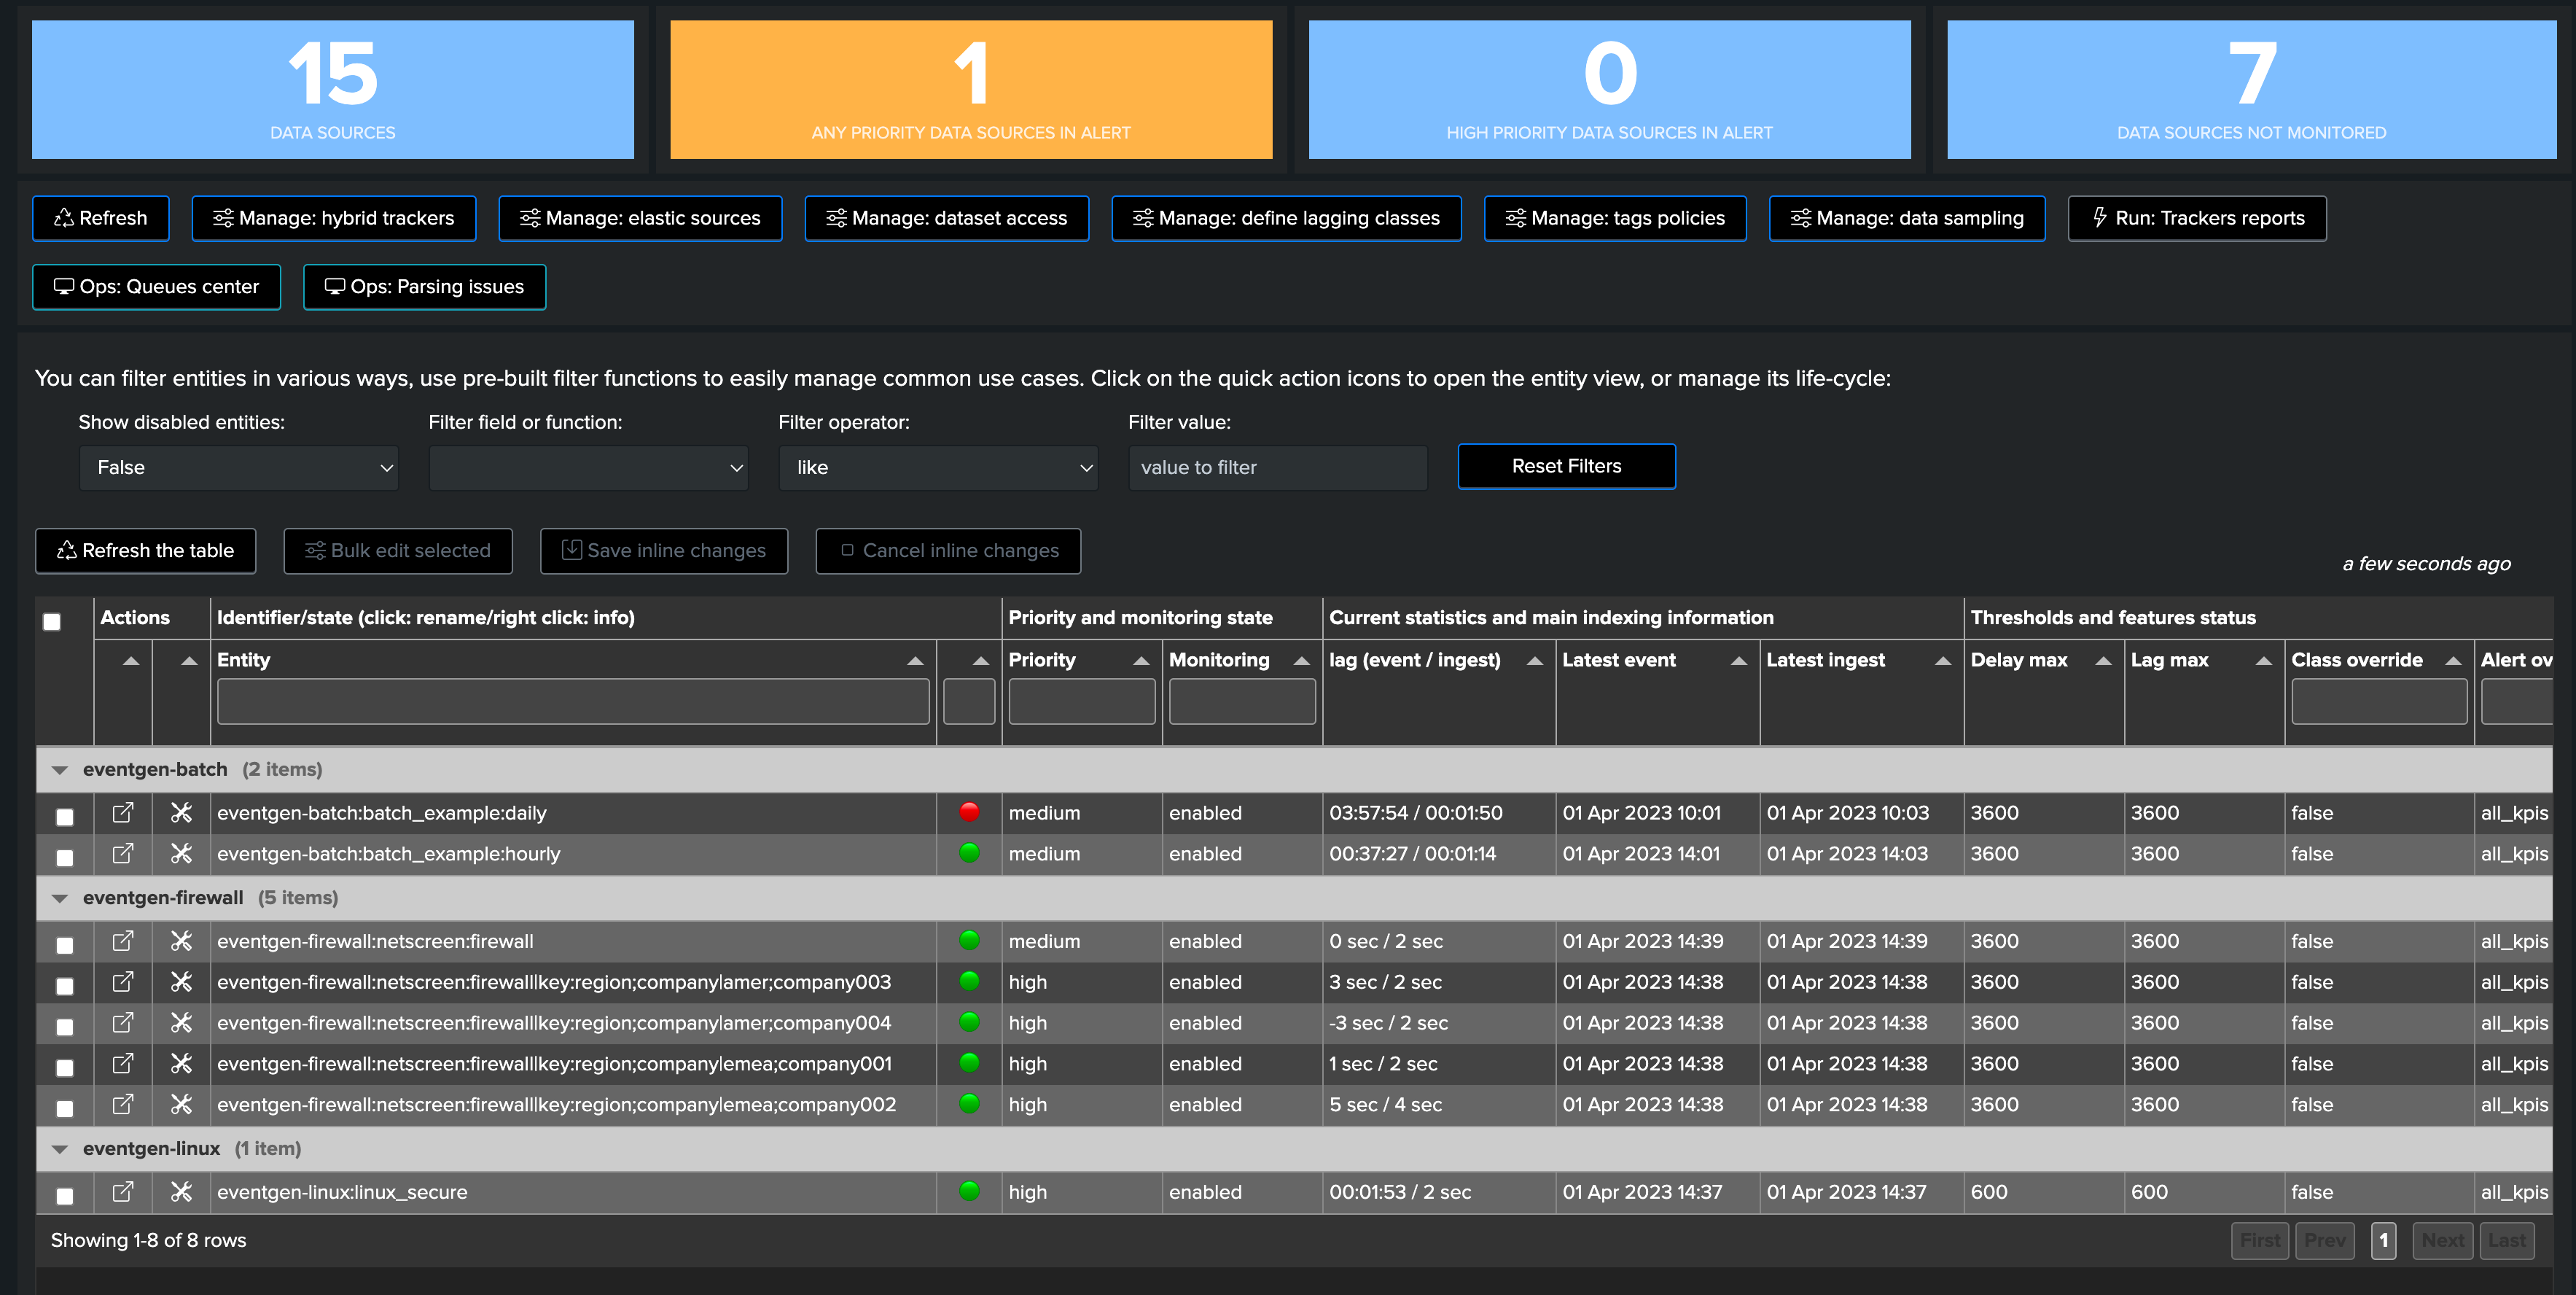The image size is (2576, 1295).
Task: Click the Filter value input field
Action: (x=1277, y=467)
